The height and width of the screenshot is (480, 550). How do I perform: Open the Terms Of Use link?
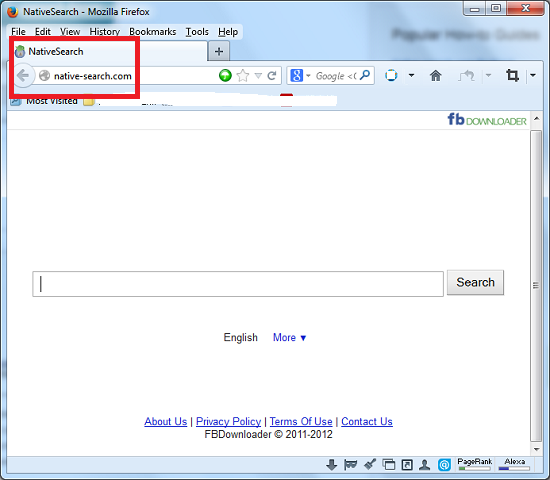point(301,421)
